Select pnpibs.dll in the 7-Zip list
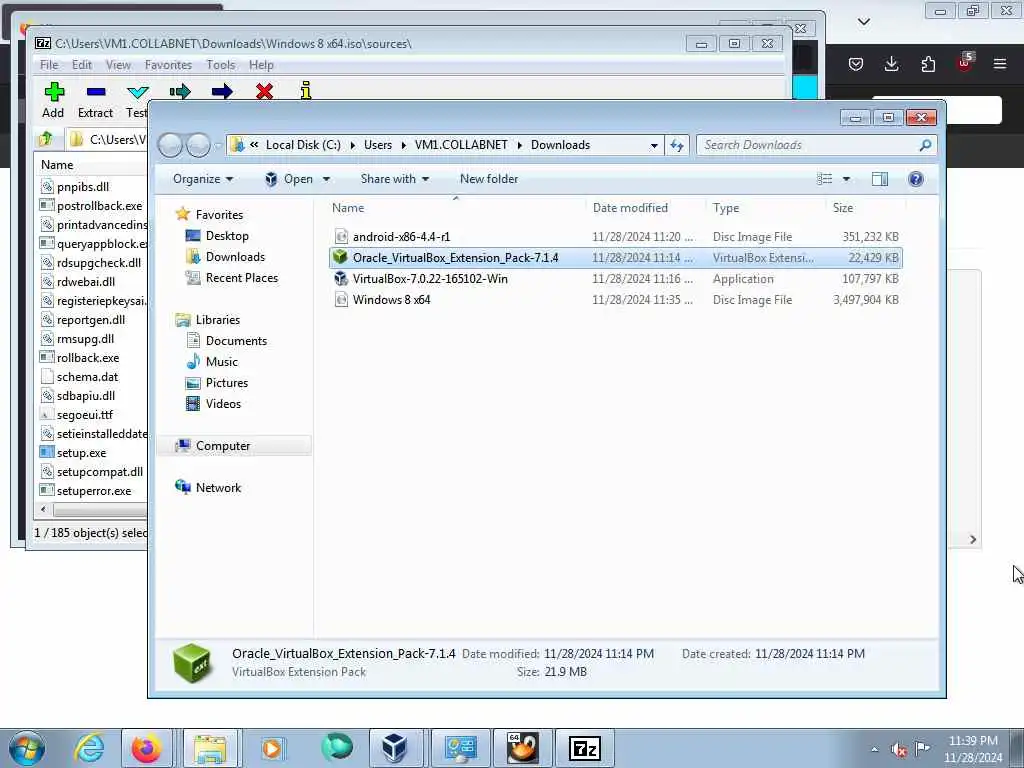This screenshot has width=1024, height=768. pyautogui.click(x=82, y=187)
